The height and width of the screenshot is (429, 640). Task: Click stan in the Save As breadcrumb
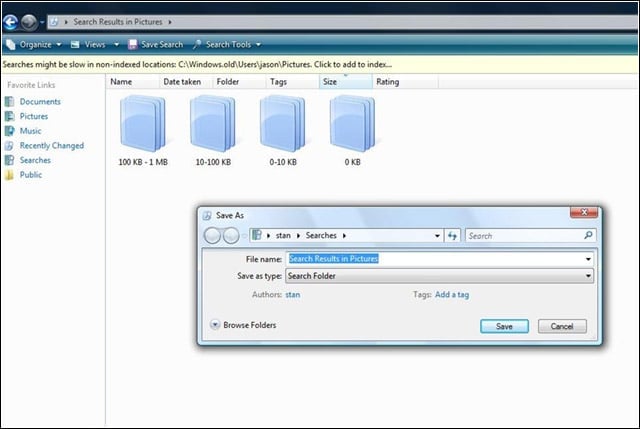click(x=283, y=236)
